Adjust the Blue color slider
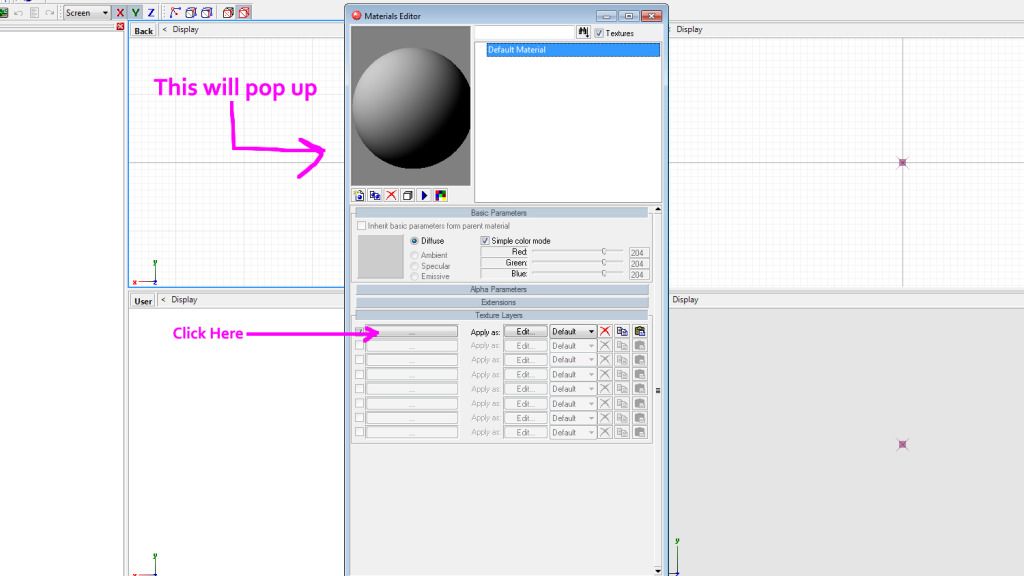The image size is (1024, 576). pyautogui.click(x=577, y=274)
